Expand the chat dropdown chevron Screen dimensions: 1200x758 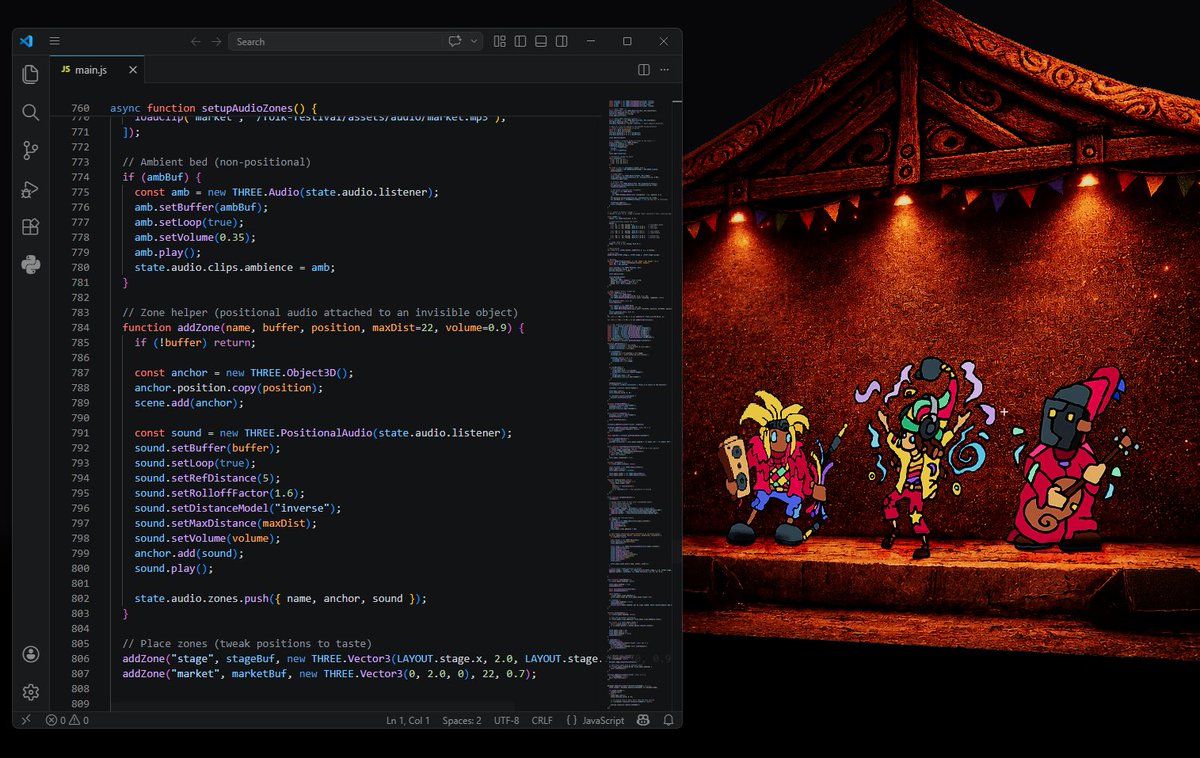pos(474,41)
